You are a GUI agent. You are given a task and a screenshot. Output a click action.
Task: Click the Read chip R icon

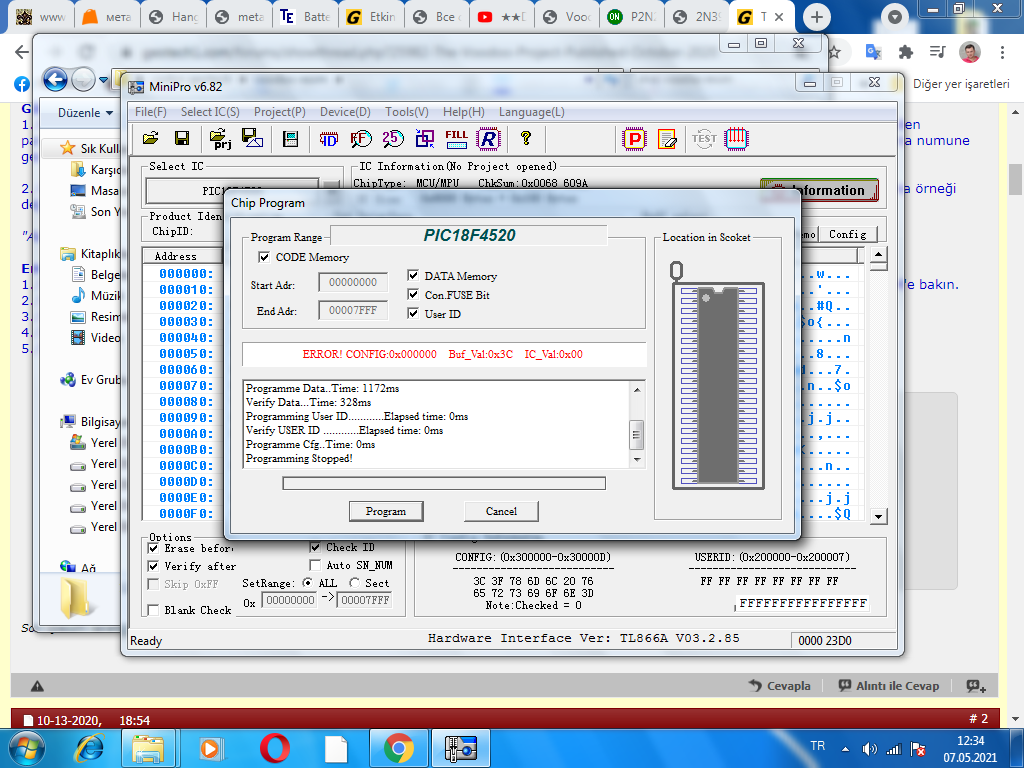tap(487, 138)
